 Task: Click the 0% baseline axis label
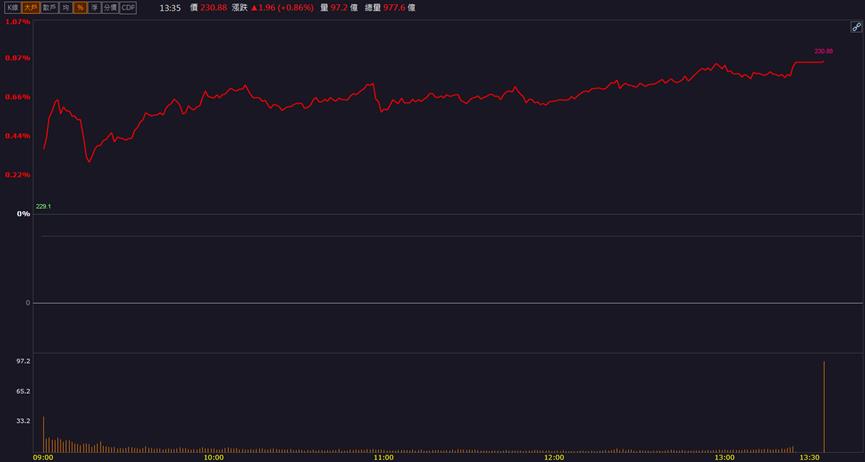click(24, 214)
